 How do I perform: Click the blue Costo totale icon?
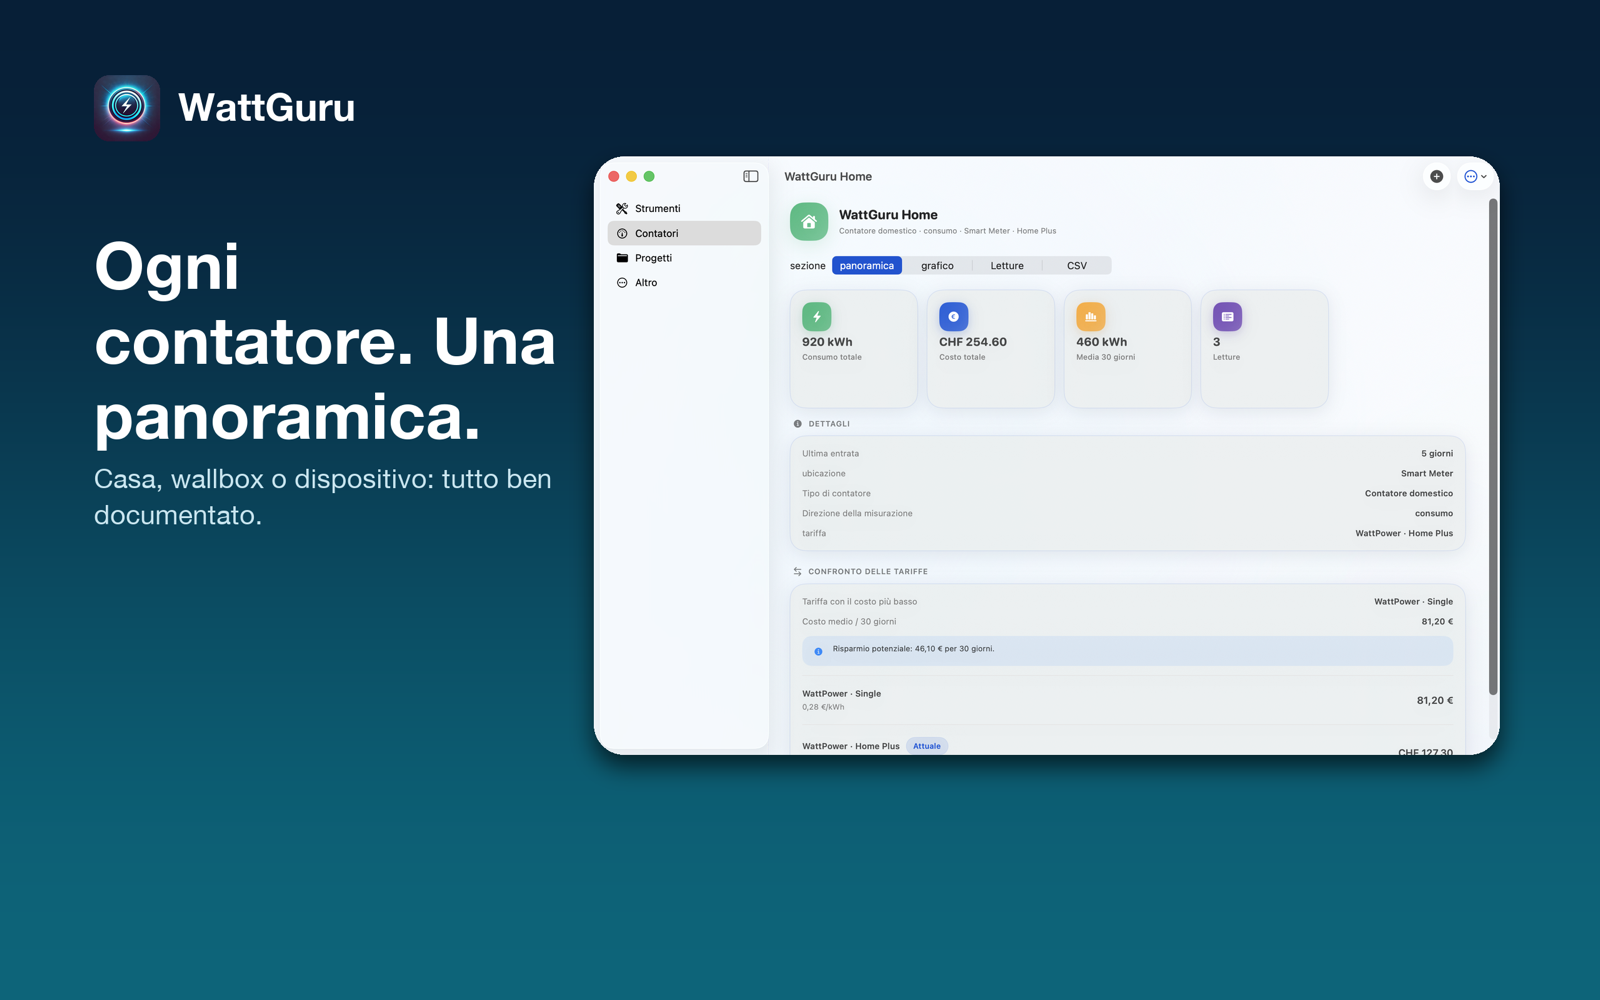954,317
